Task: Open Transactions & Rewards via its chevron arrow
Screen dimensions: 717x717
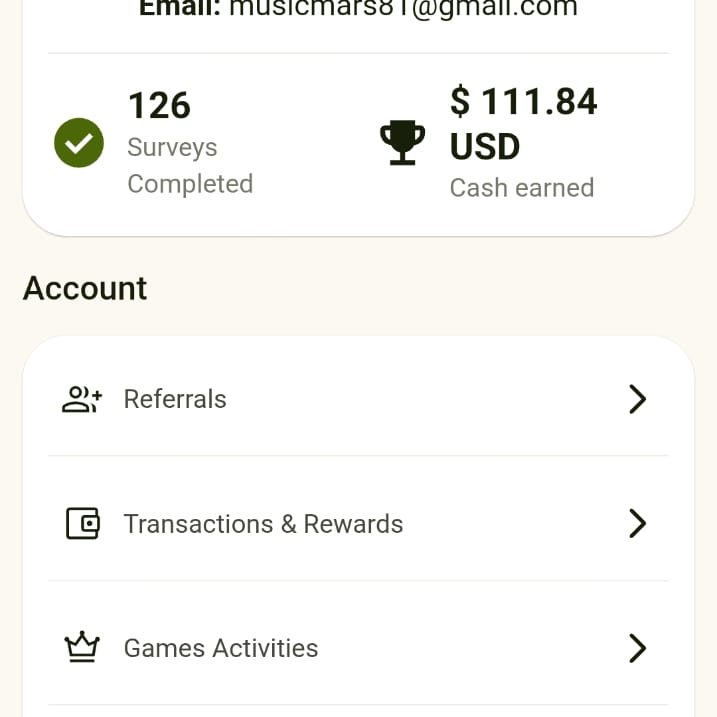Action: [637, 524]
